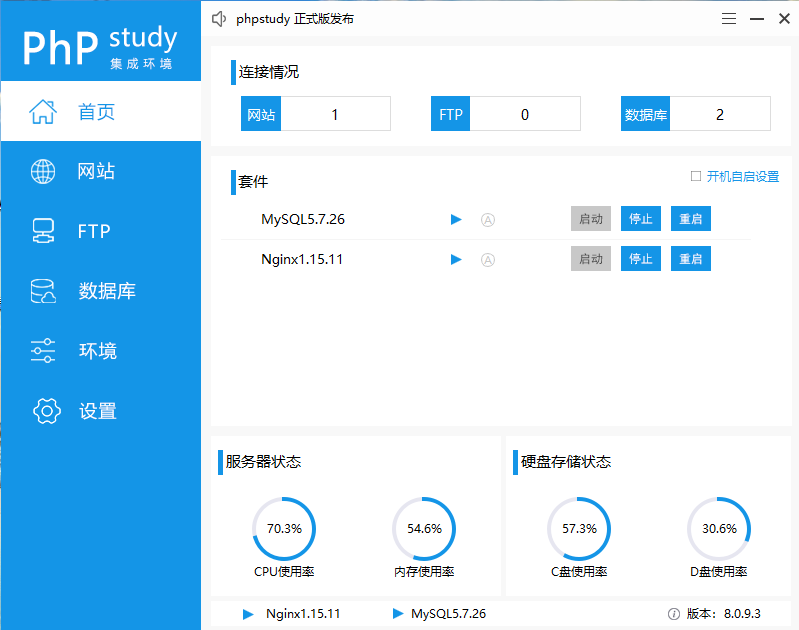Click the 版本: 8.0.9.3 text
This screenshot has height=630, width=799.
point(723,614)
